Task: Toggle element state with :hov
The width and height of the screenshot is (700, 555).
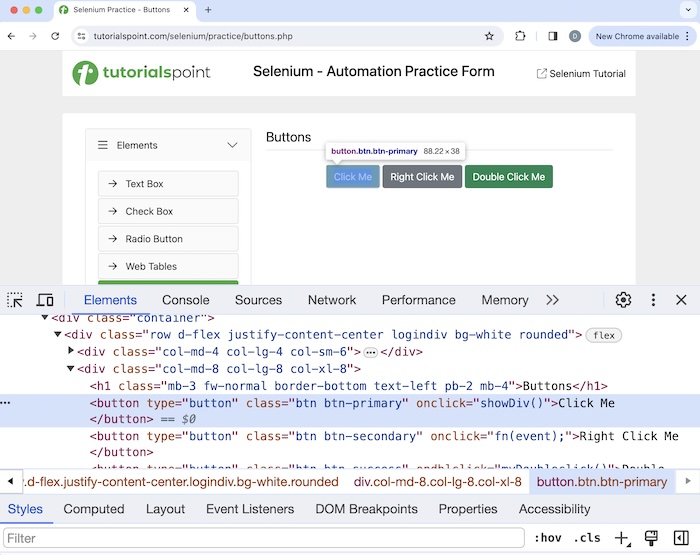Action: click(547, 538)
